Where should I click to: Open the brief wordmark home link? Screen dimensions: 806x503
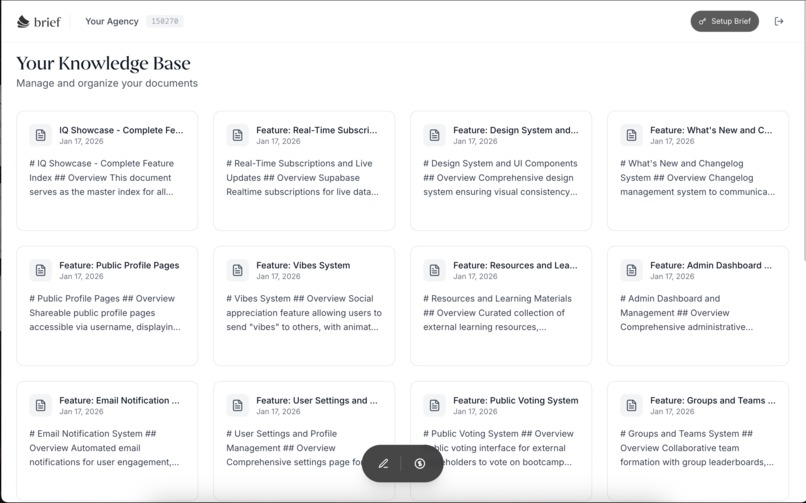pos(47,22)
